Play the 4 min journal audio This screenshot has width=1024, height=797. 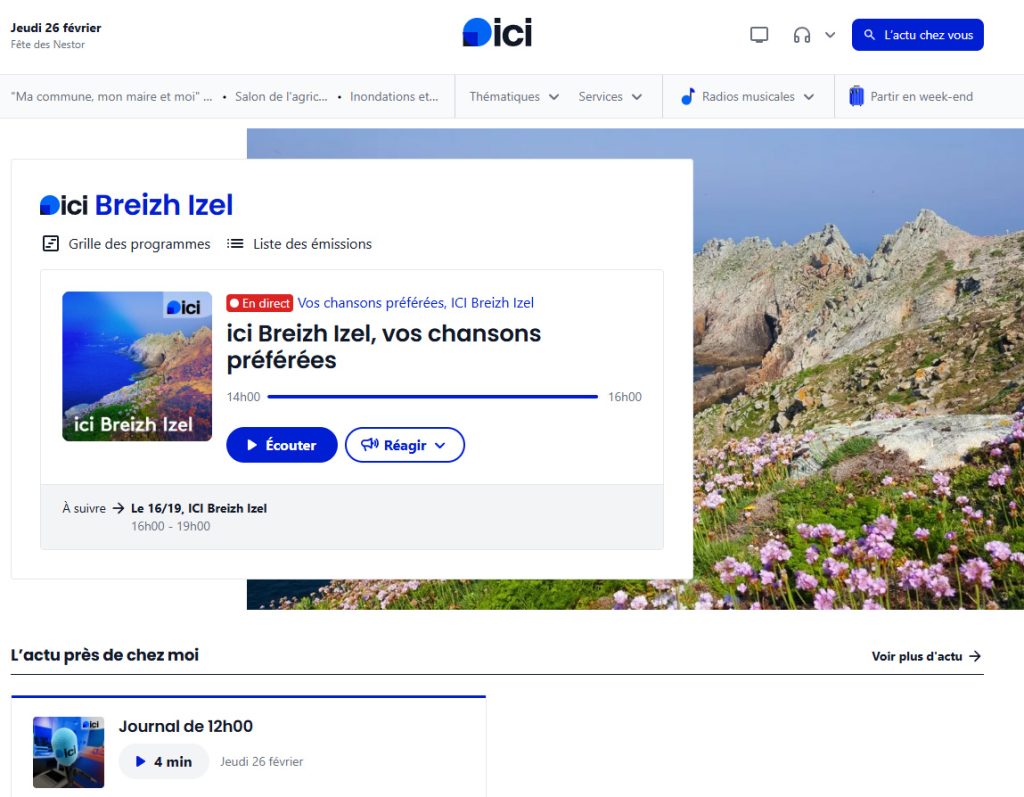[163, 762]
